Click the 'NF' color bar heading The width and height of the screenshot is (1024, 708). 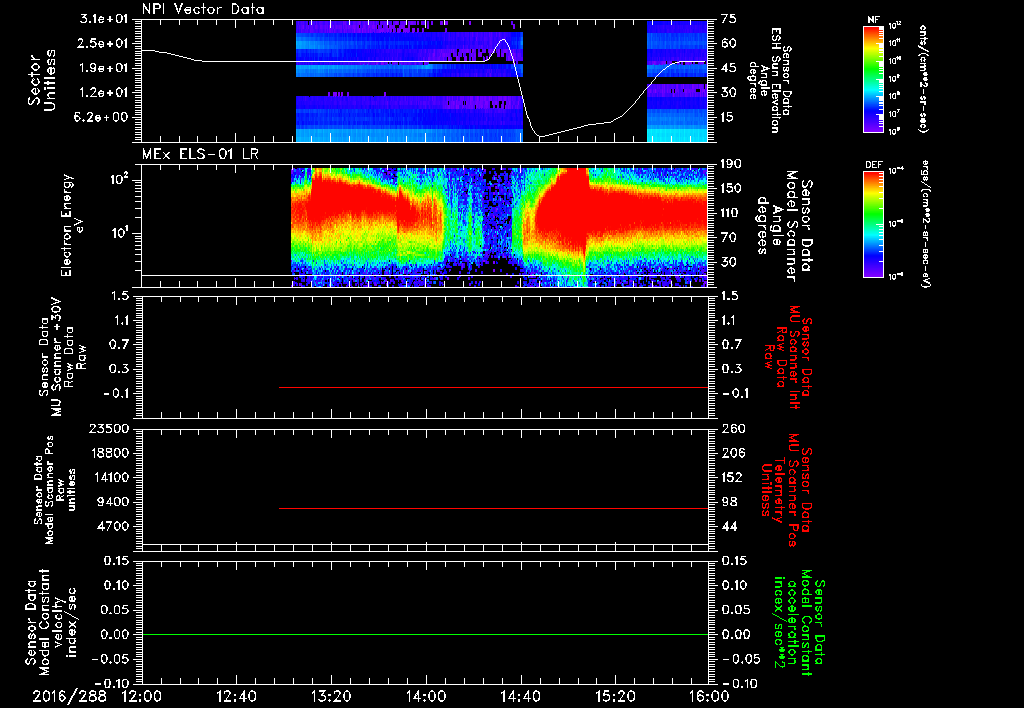[873, 20]
